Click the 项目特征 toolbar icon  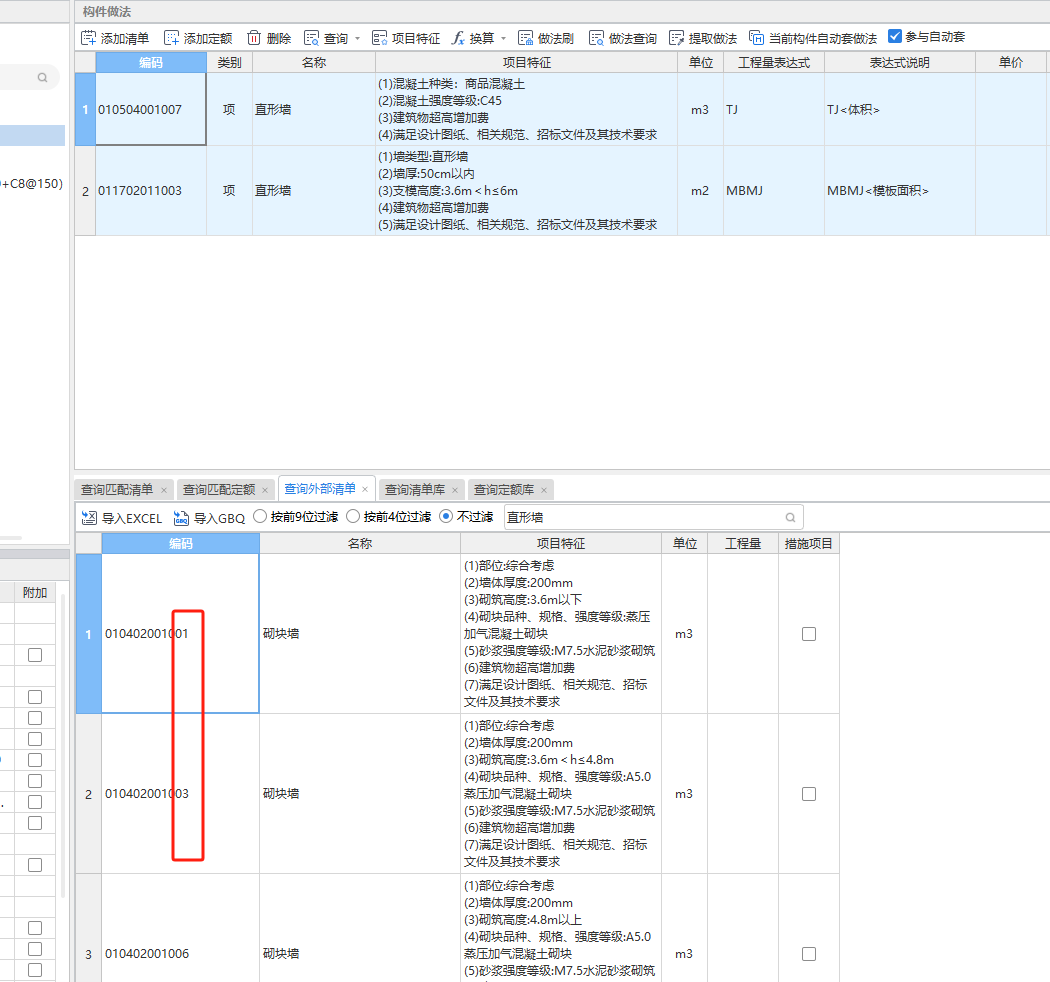(380, 38)
